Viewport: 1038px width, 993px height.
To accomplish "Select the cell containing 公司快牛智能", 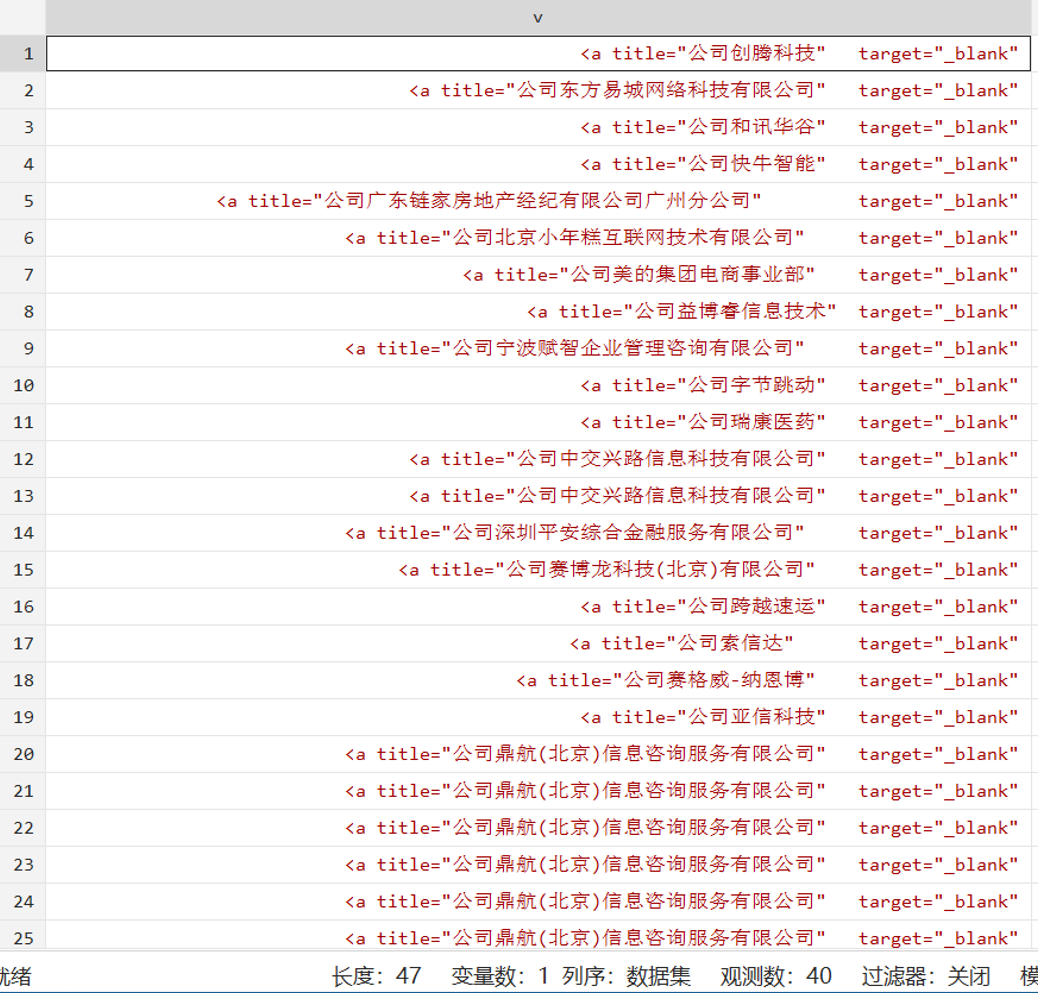I will click(x=538, y=164).
